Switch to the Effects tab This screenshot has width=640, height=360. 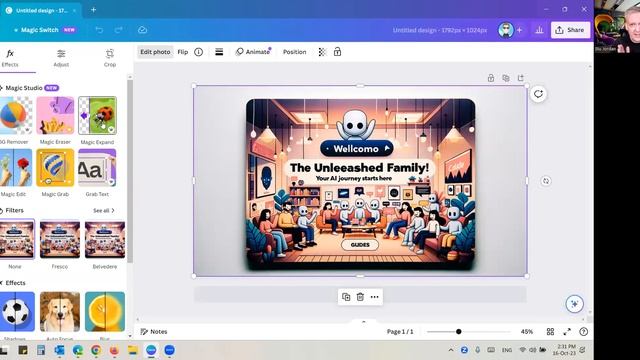[10, 58]
